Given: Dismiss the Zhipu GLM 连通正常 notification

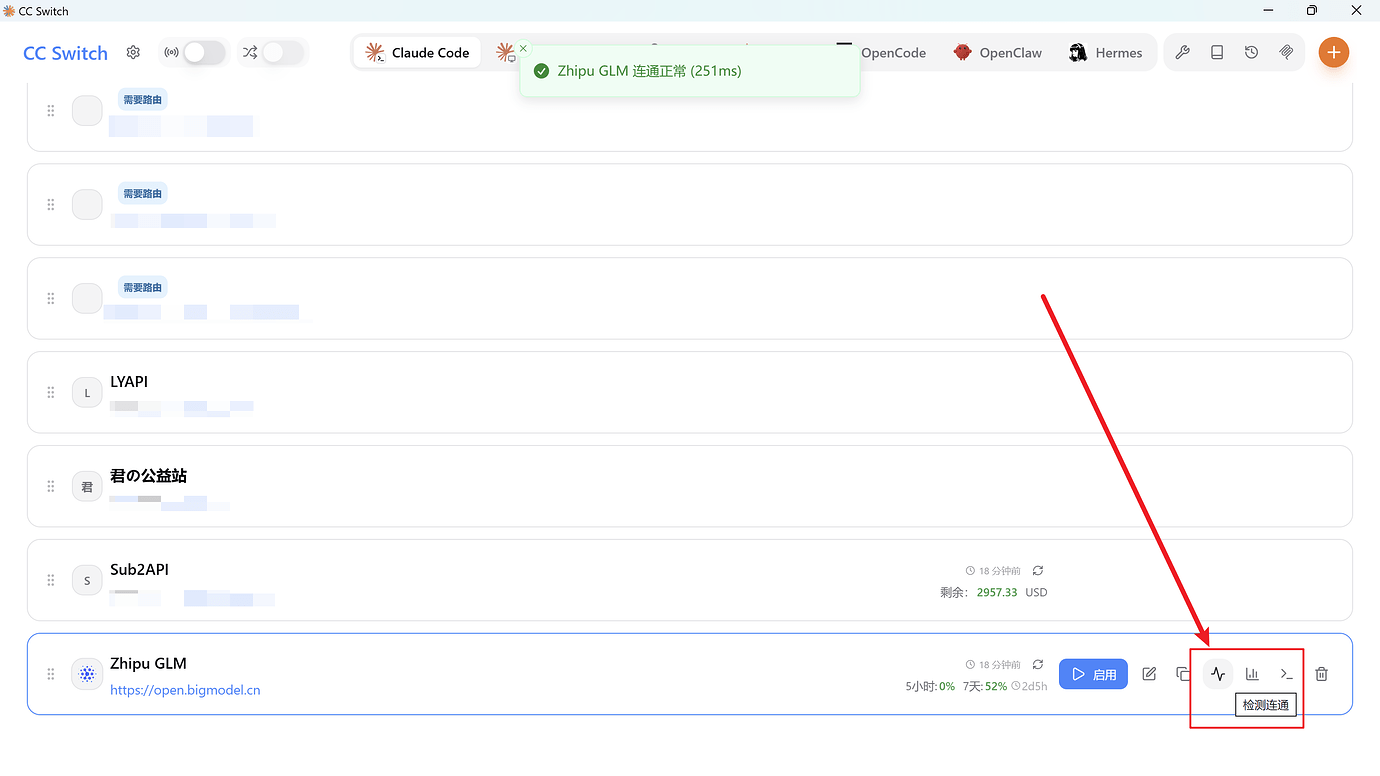Looking at the screenshot, I should [x=523, y=48].
